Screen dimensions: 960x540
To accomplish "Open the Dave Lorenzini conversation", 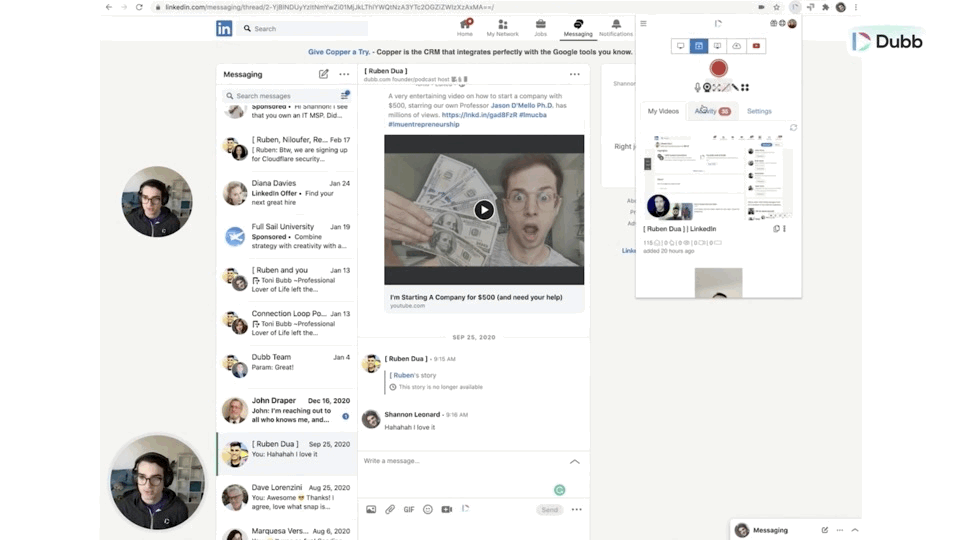I will [x=287, y=497].
